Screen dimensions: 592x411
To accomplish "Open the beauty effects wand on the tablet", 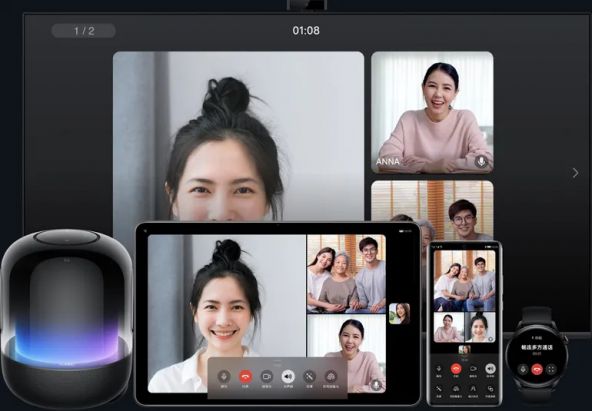I will pos(310,376).
